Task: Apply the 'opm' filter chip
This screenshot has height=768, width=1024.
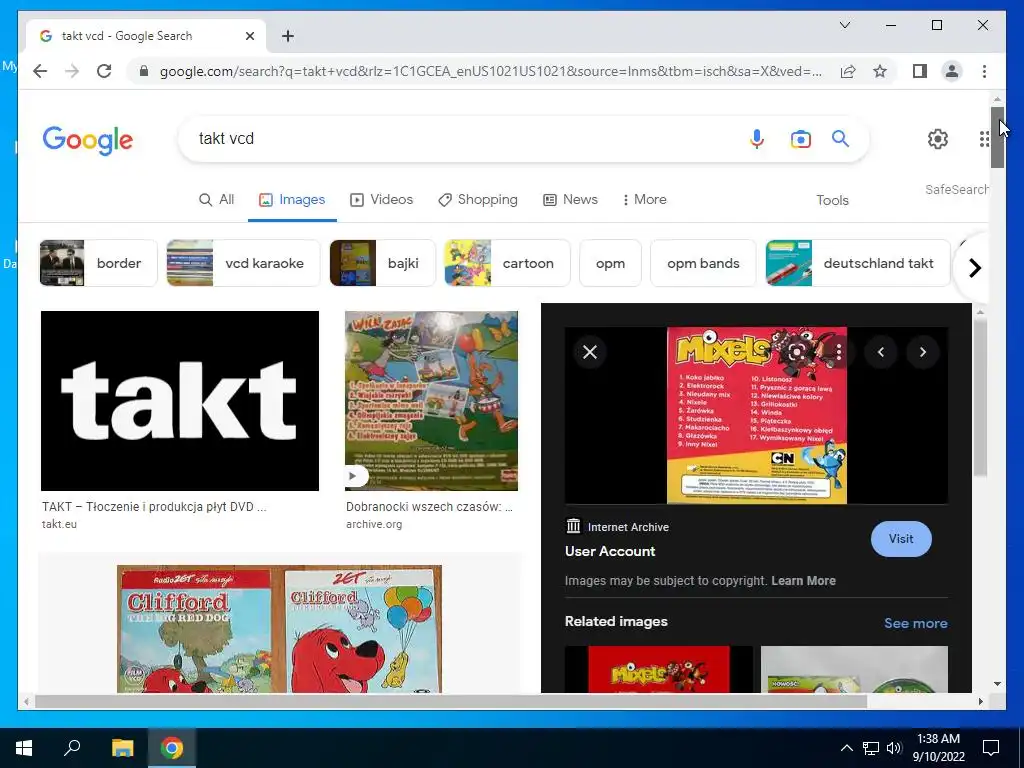Action: tap(610, 263)
